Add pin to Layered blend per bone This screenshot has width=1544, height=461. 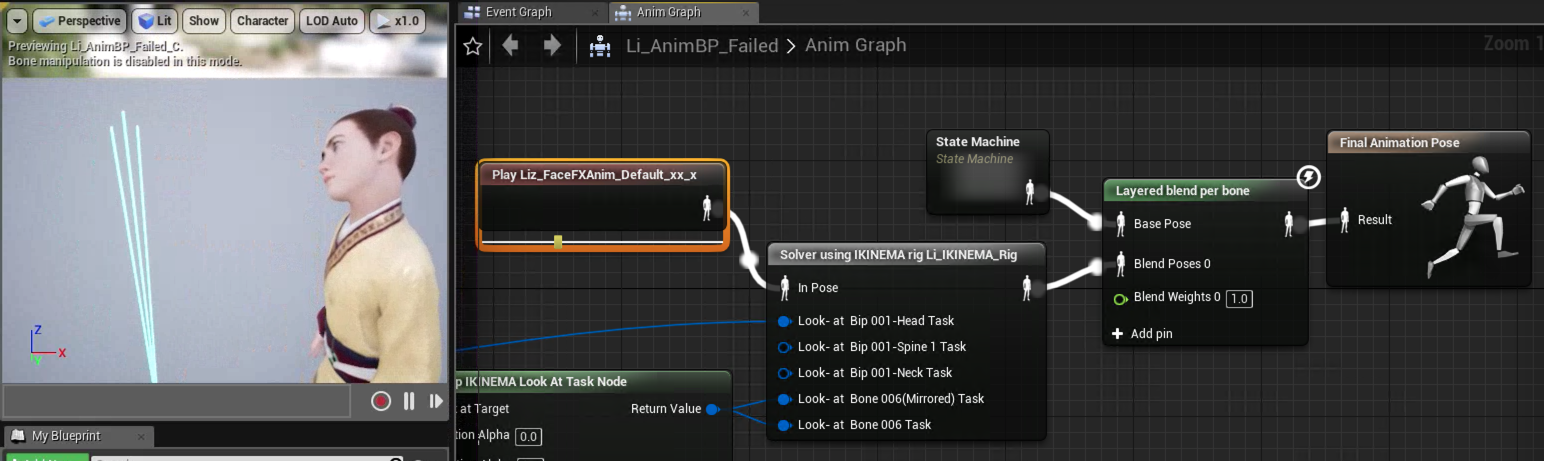pos(1144,334)
